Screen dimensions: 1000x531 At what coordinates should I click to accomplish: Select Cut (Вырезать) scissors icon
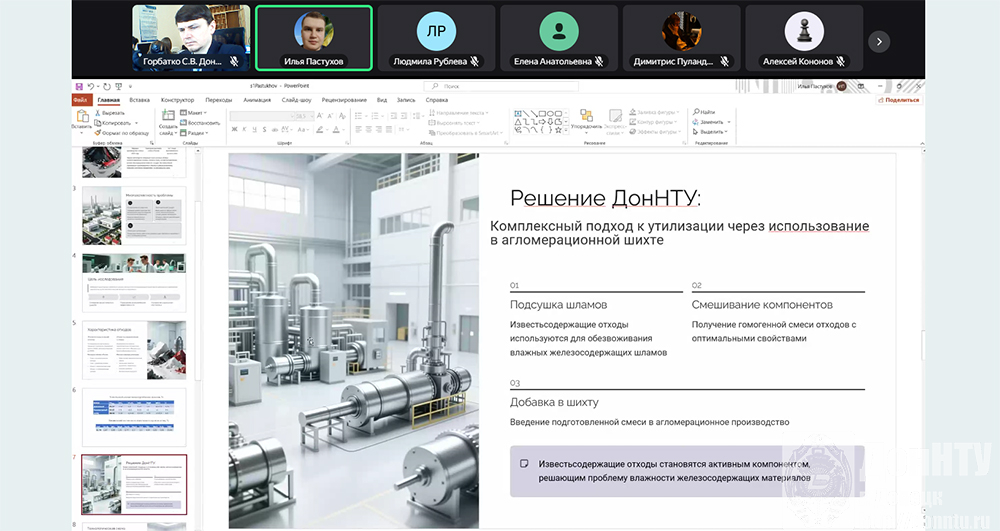[98, 113]
